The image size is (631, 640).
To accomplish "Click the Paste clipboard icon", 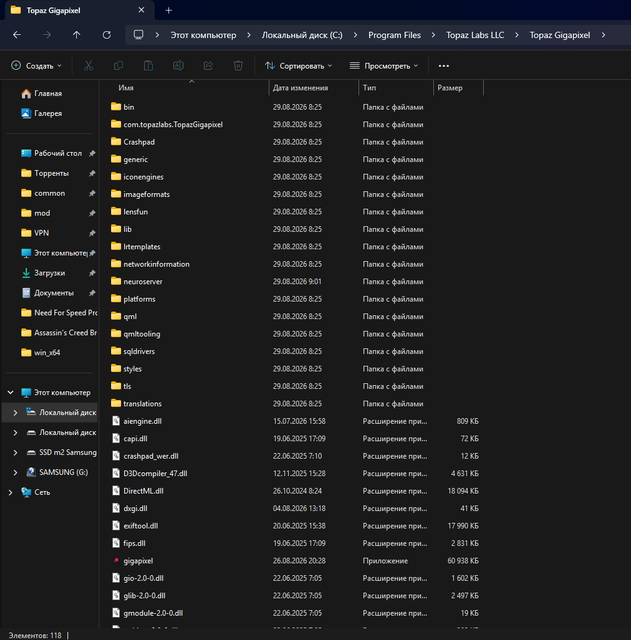I will pyautogui.click(x=148, y=66).
